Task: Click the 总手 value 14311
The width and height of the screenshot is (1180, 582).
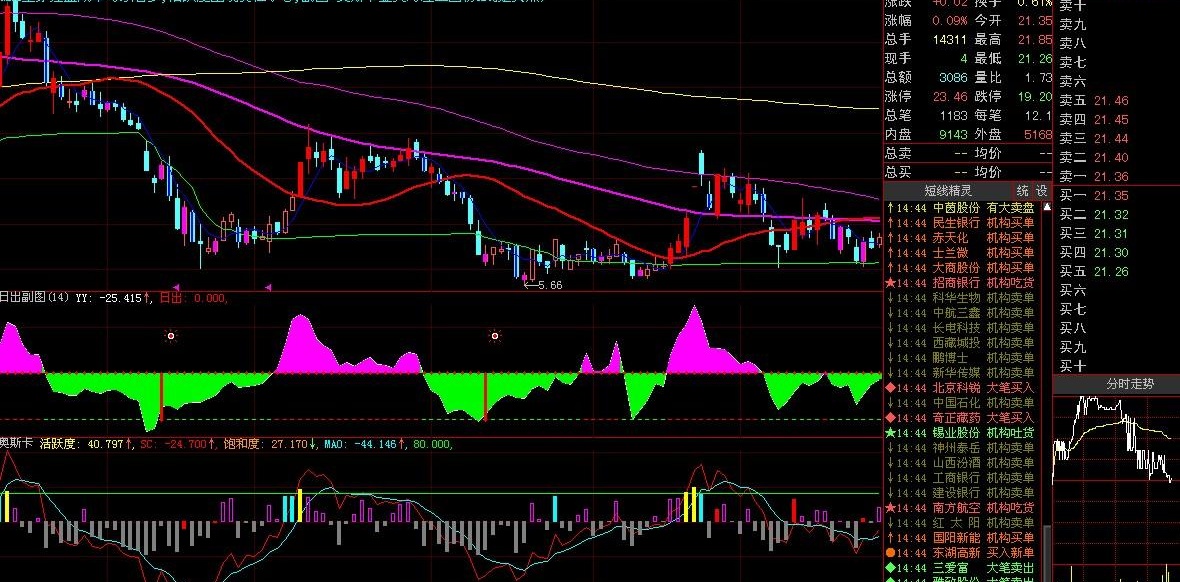Action: click(950, 39)
